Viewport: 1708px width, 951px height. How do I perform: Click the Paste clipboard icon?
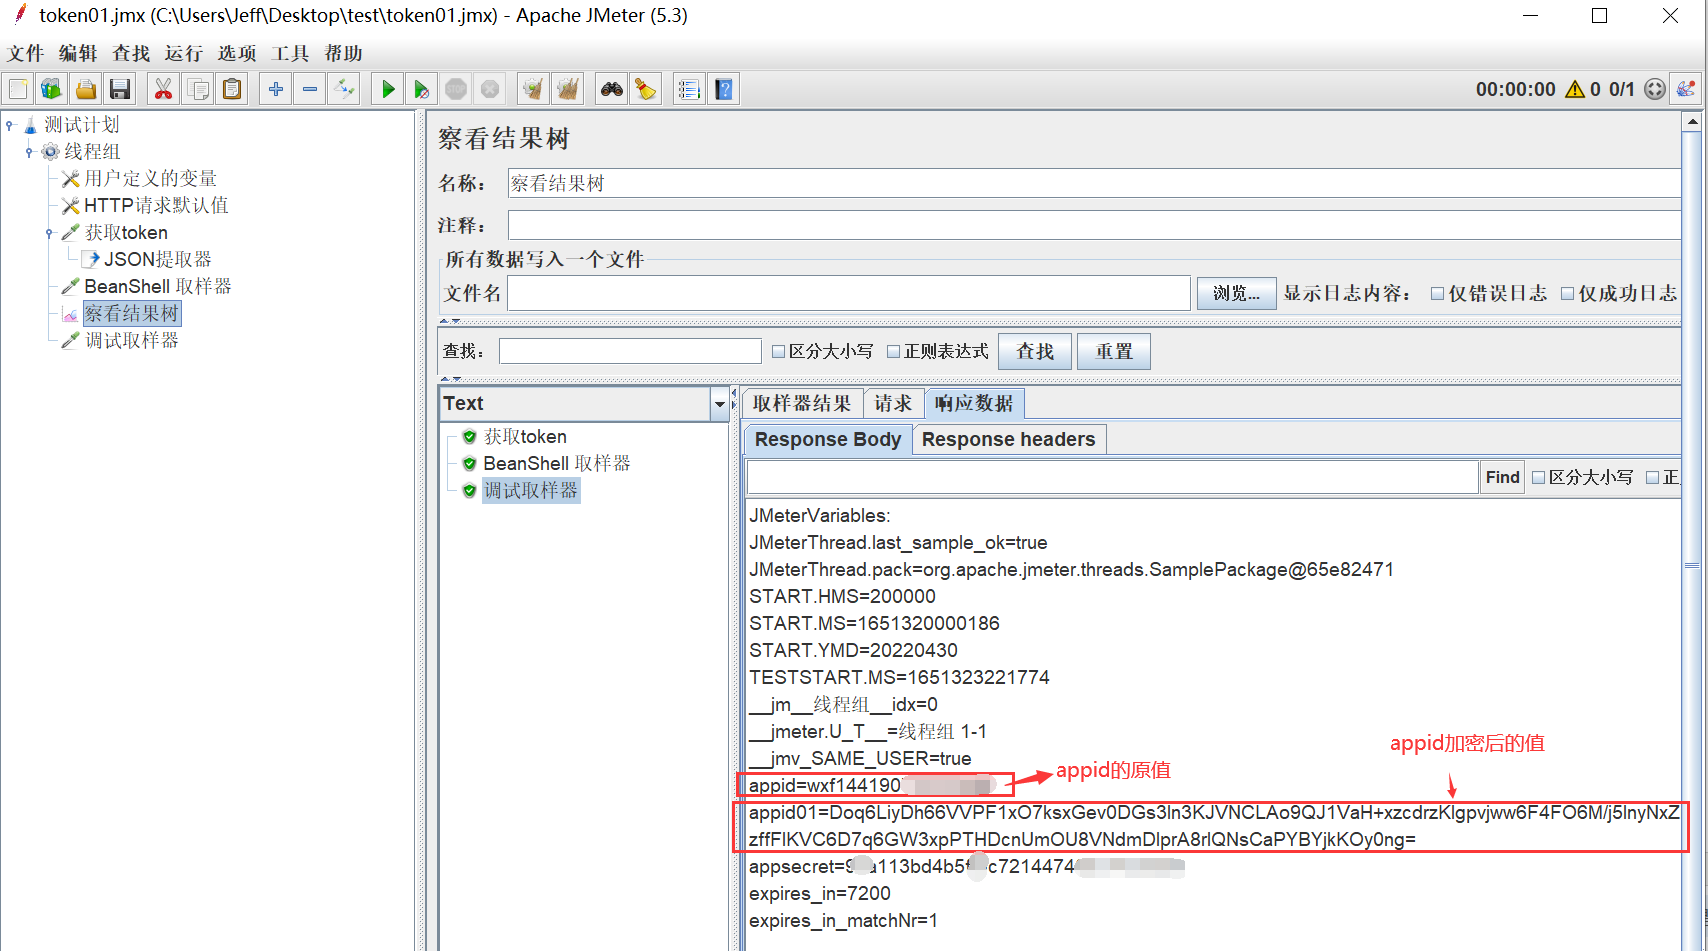coord(232,90)
